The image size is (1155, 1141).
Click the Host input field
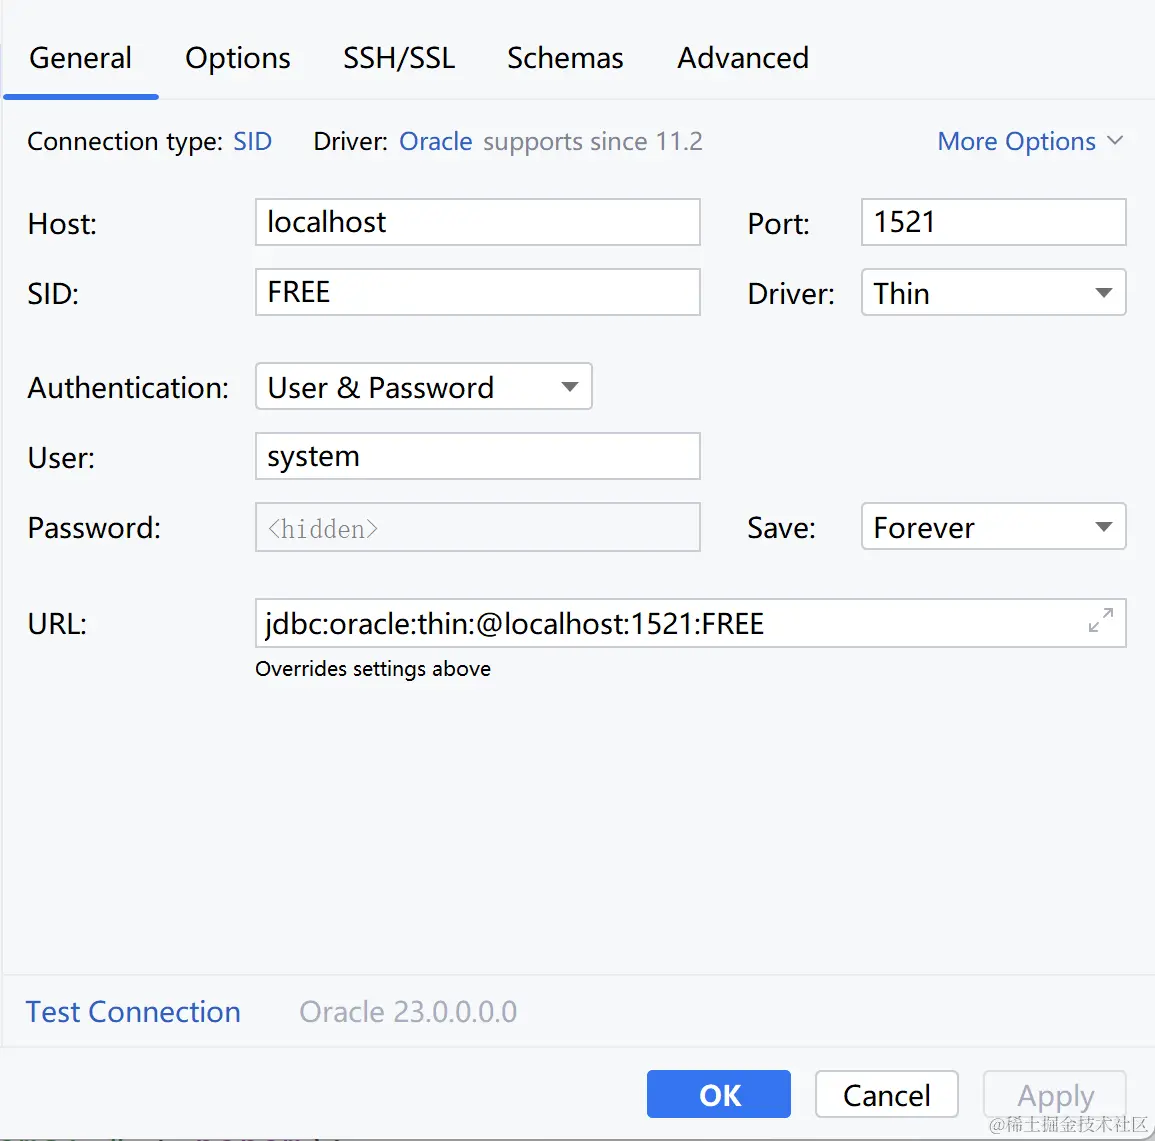pos(477,222)
